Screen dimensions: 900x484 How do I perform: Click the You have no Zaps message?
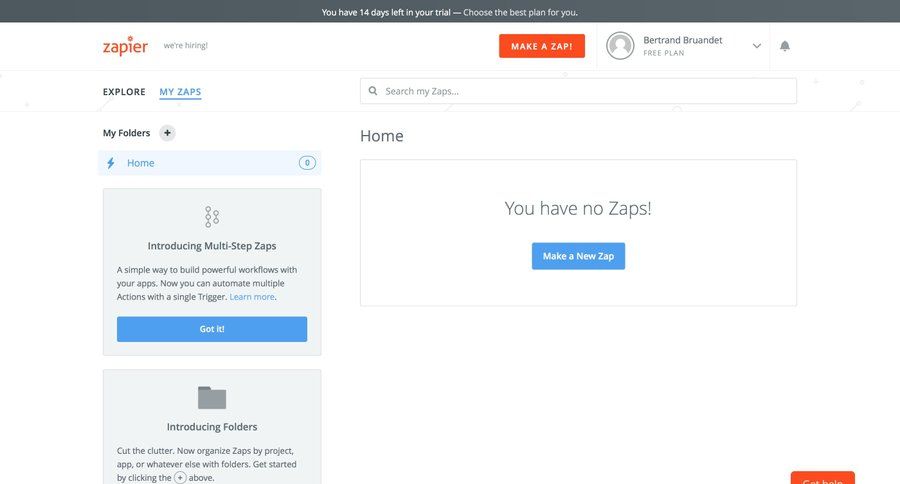(x=578, y=208)
